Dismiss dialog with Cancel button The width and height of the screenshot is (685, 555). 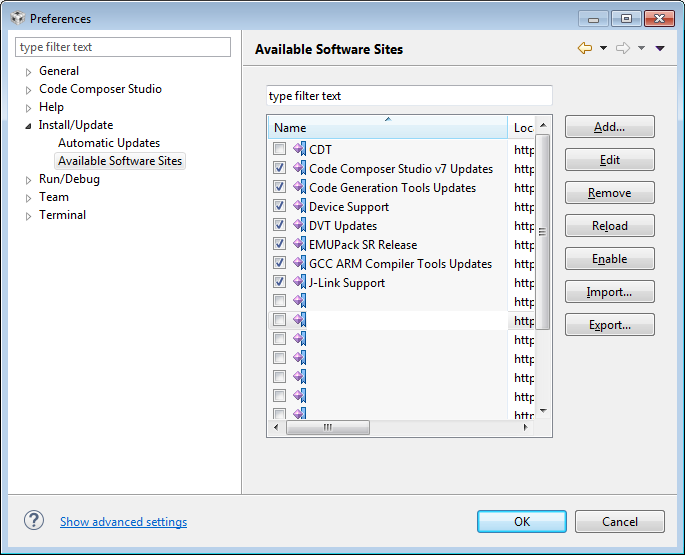pyautogui.click(x=619, y=521)
